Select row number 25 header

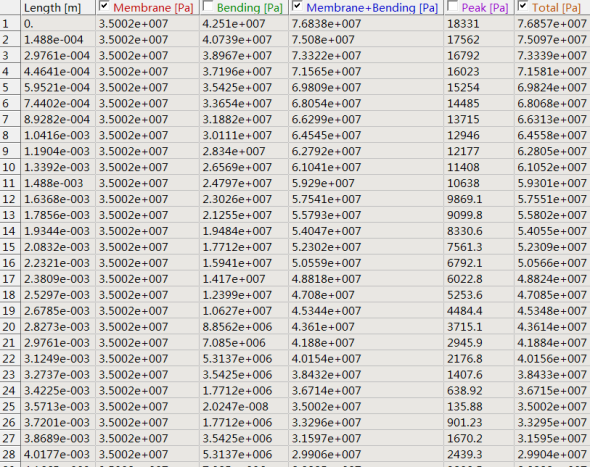pos(10,407)
